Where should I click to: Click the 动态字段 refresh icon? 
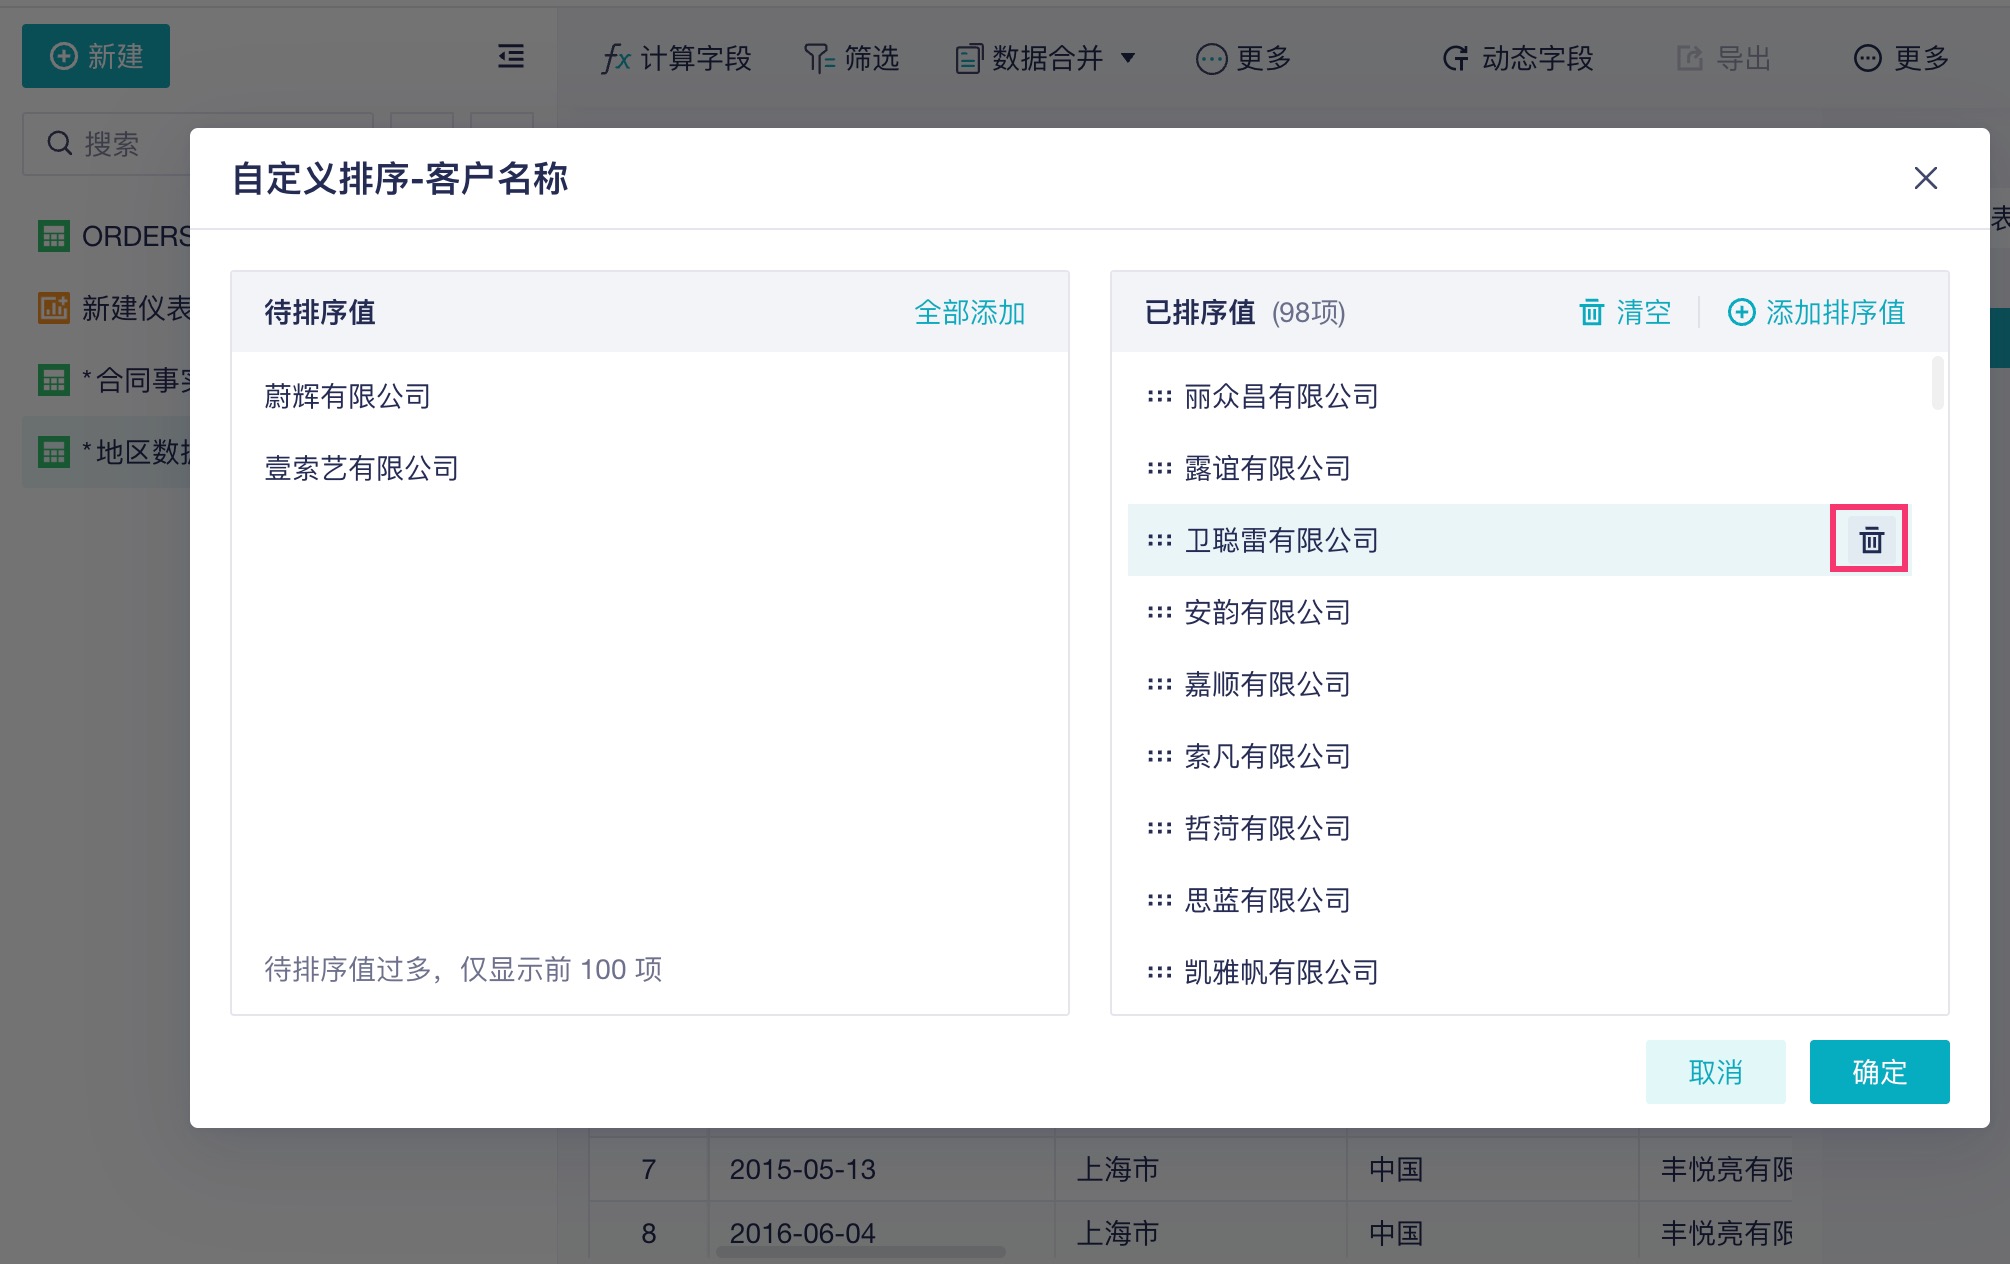(x=1456, y=59)
